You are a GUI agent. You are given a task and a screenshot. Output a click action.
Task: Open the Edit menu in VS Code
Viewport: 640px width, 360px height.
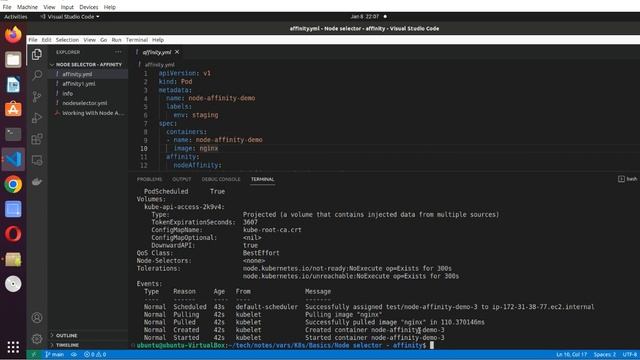pos(47,40)
